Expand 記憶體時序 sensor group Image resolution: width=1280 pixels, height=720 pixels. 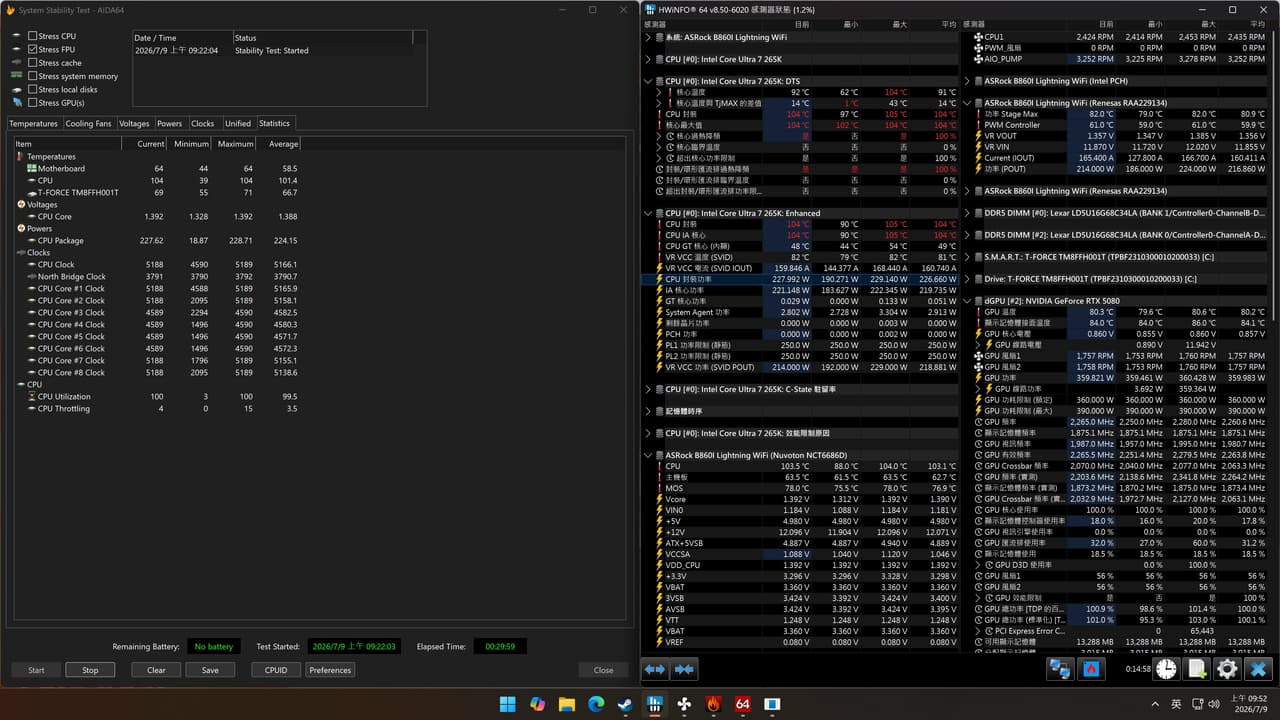coord(648,411)
